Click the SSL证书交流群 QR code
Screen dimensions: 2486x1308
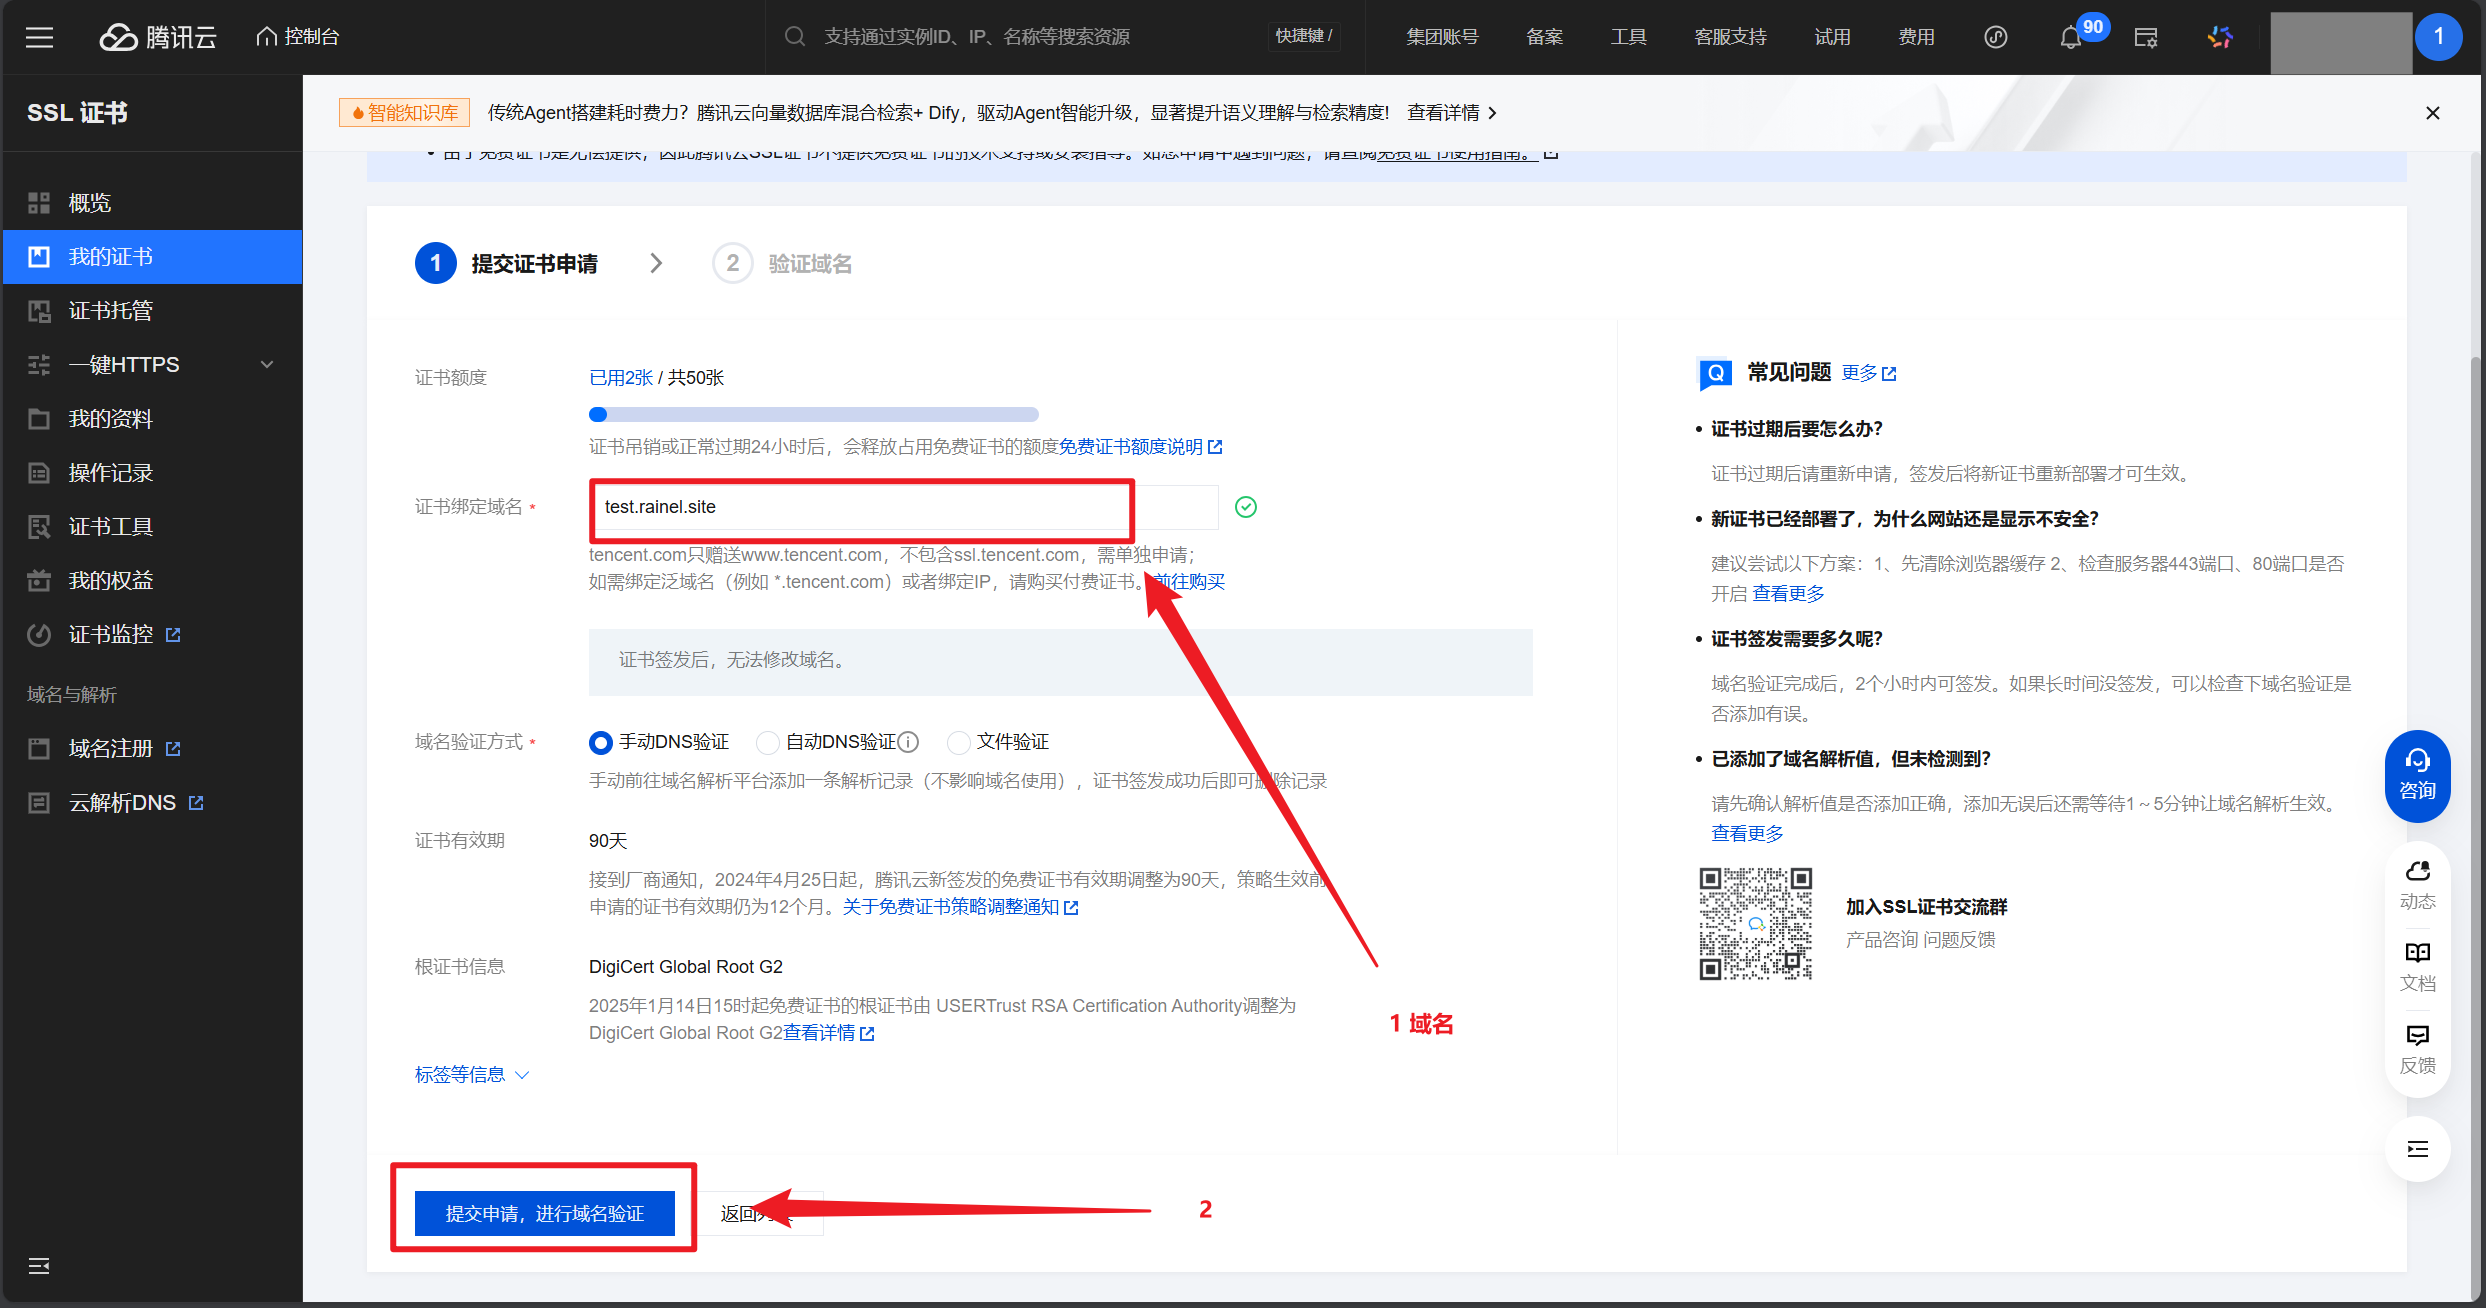coord(1755,923)
